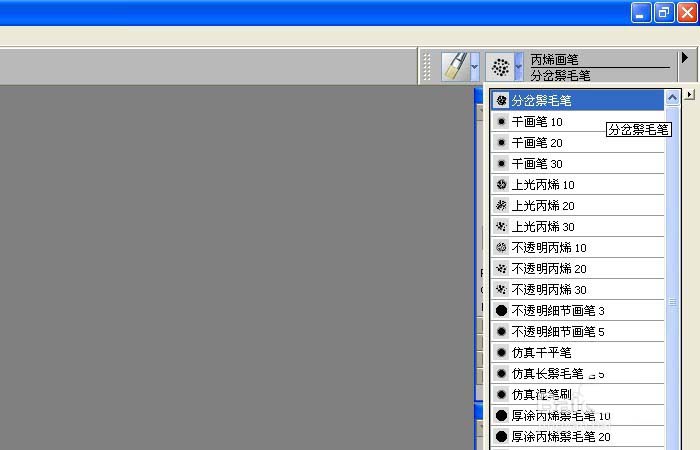The image size is (700, 450).
Task: Click the brush variant dab icon
Action: coord(500,67)
